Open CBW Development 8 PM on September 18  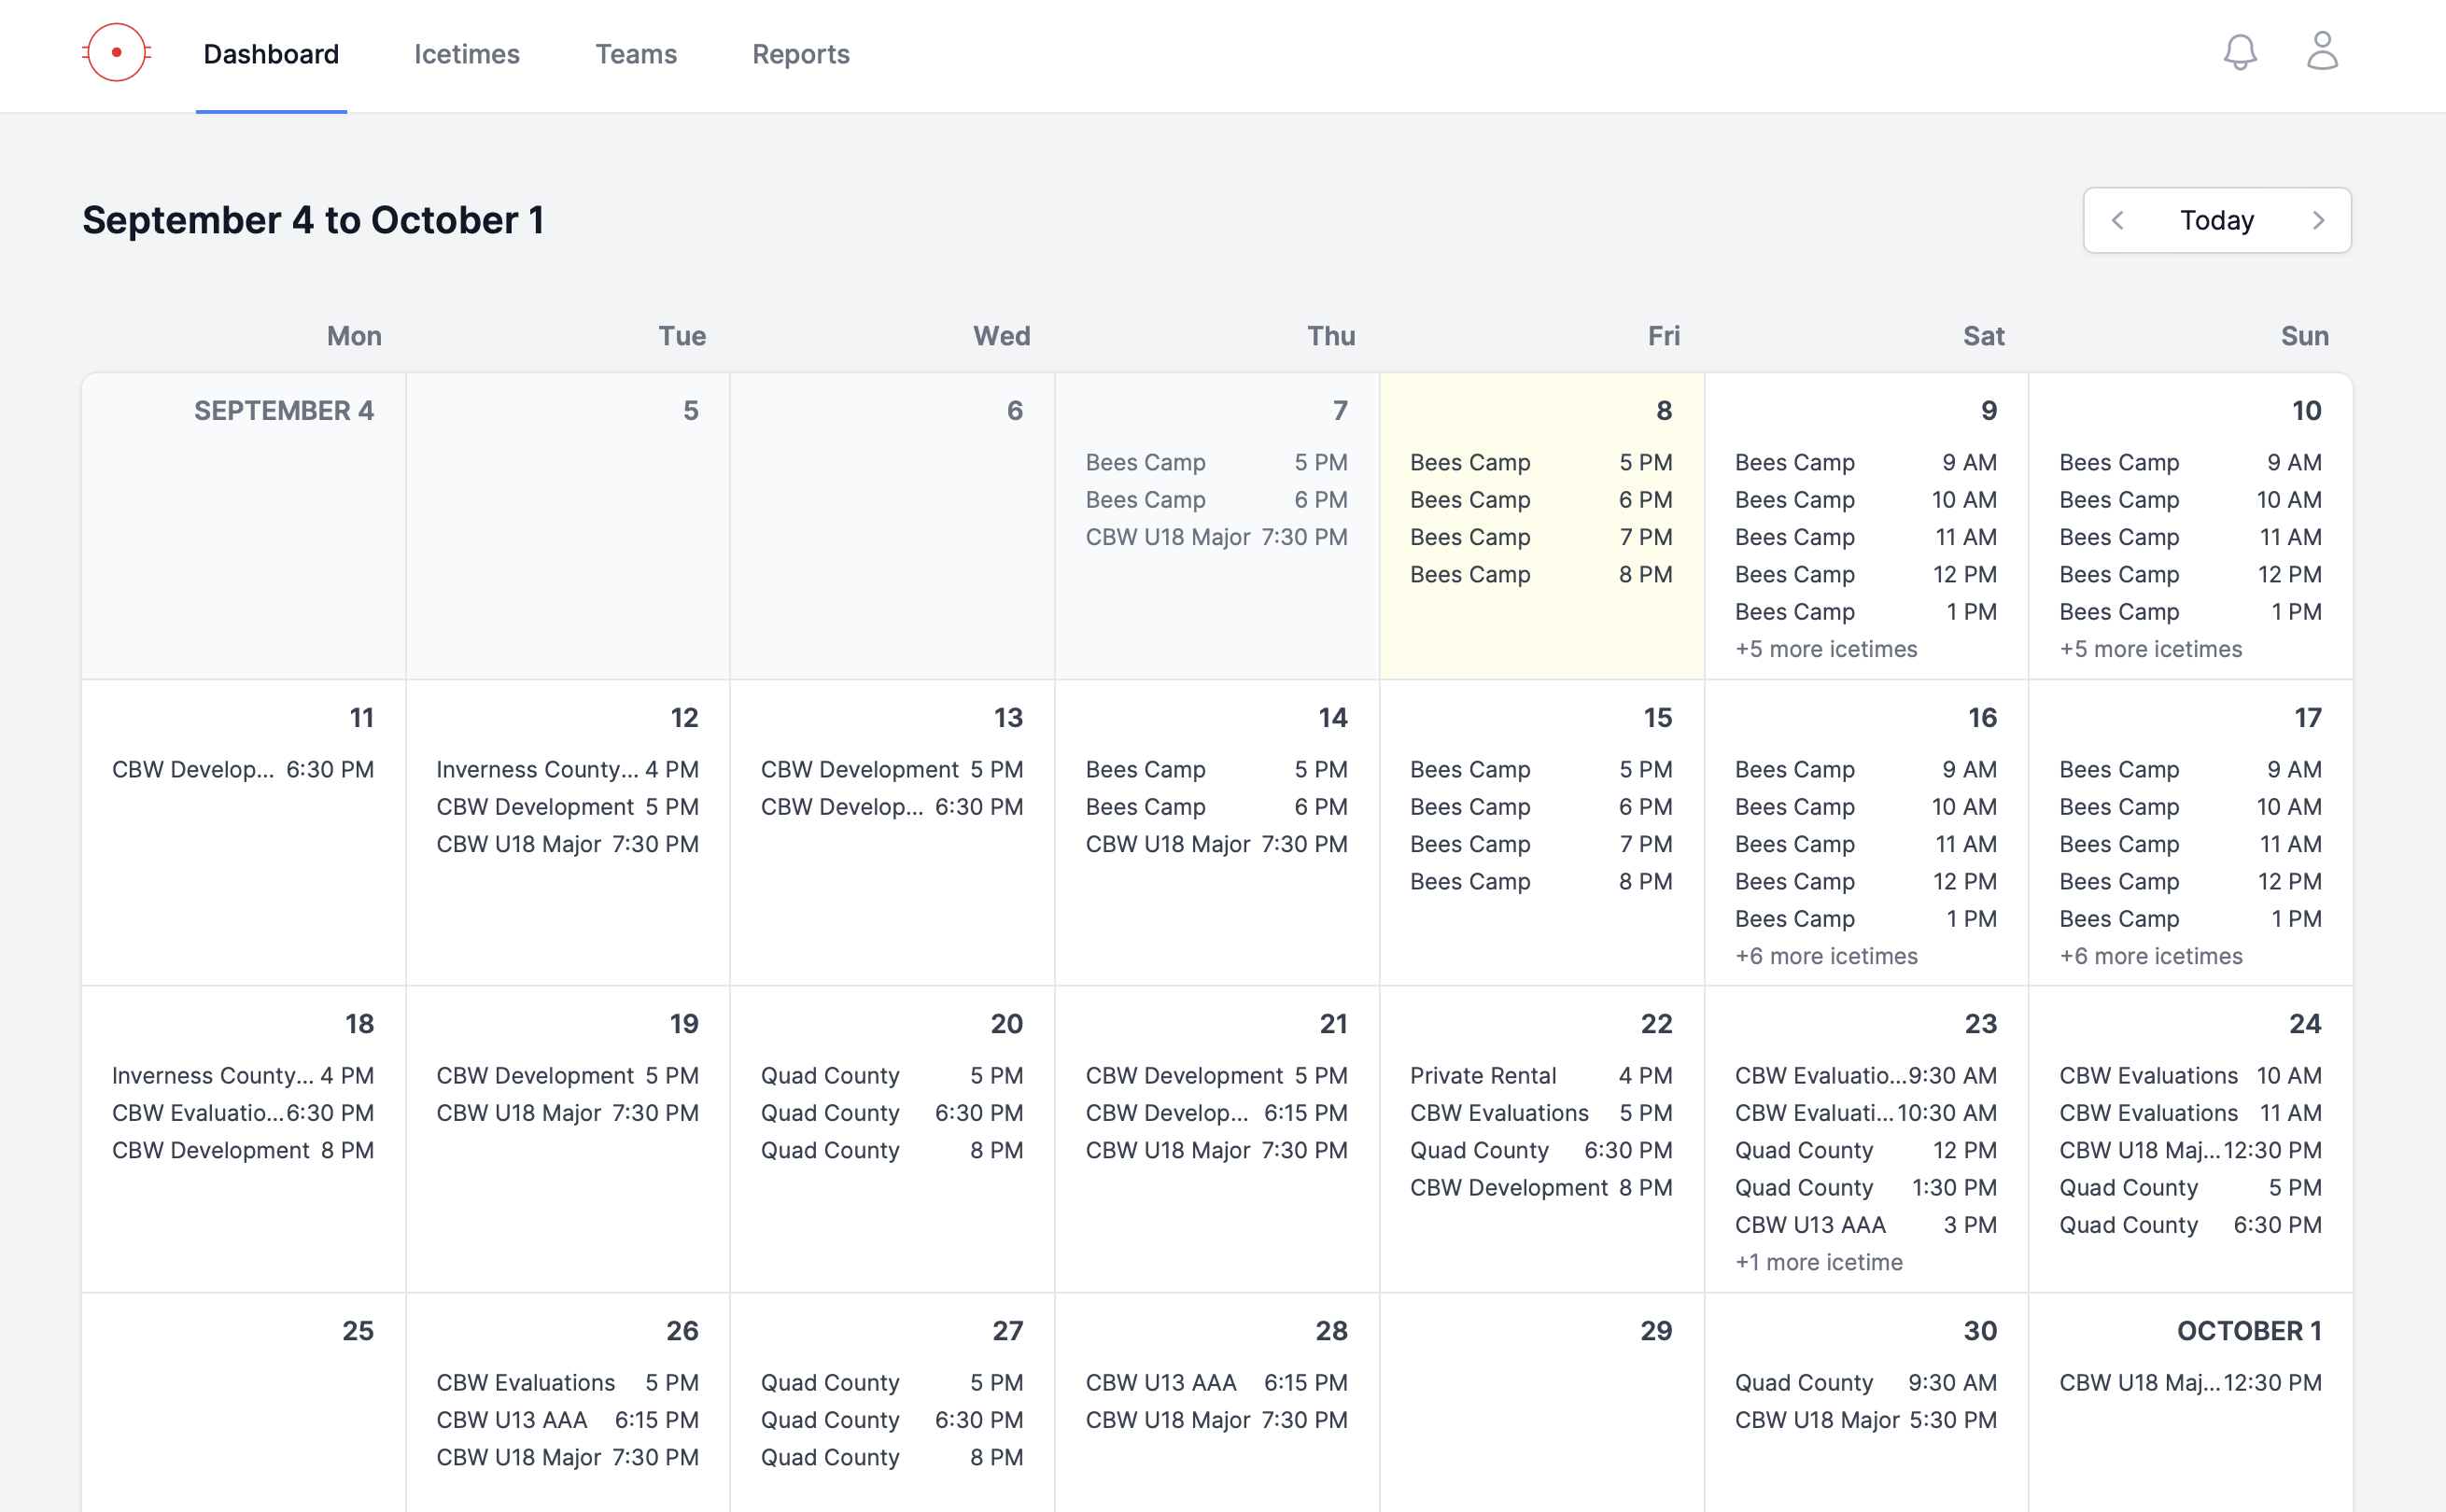pos(243,1150)
